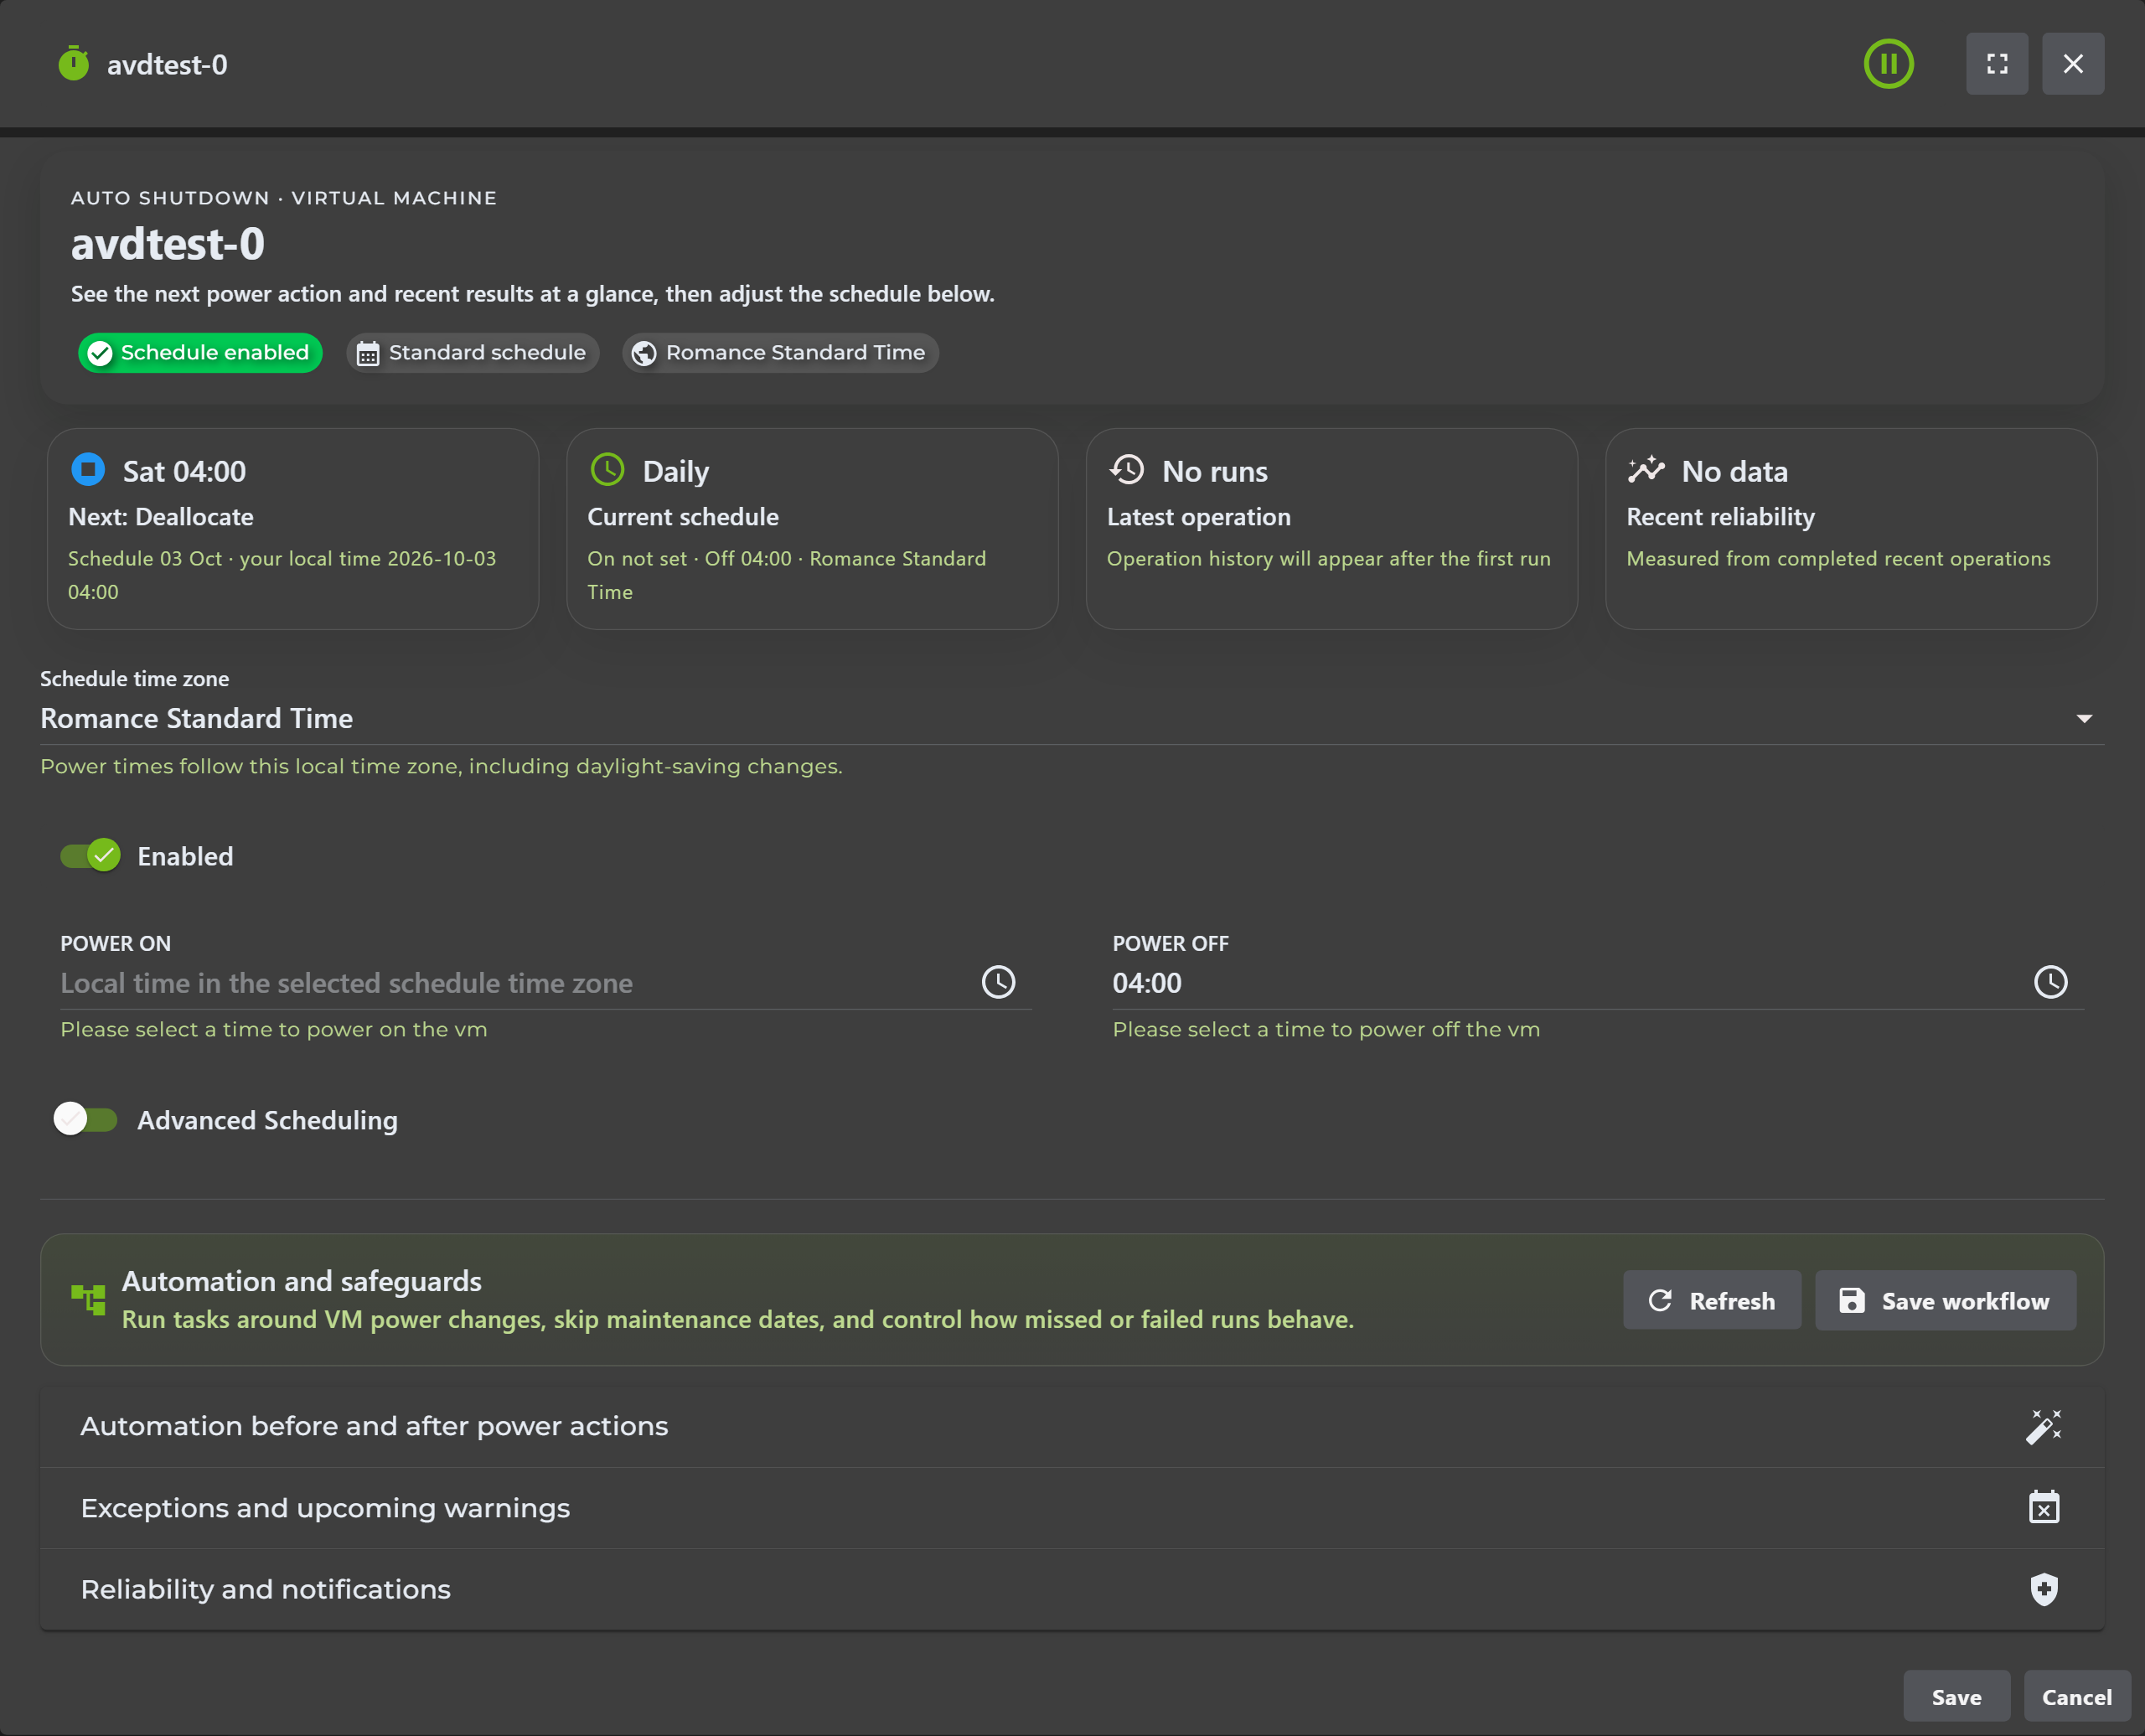The image size is (2145, 1736).
Task: Open the Power Off clock picker
Action: coord(2050,982)
